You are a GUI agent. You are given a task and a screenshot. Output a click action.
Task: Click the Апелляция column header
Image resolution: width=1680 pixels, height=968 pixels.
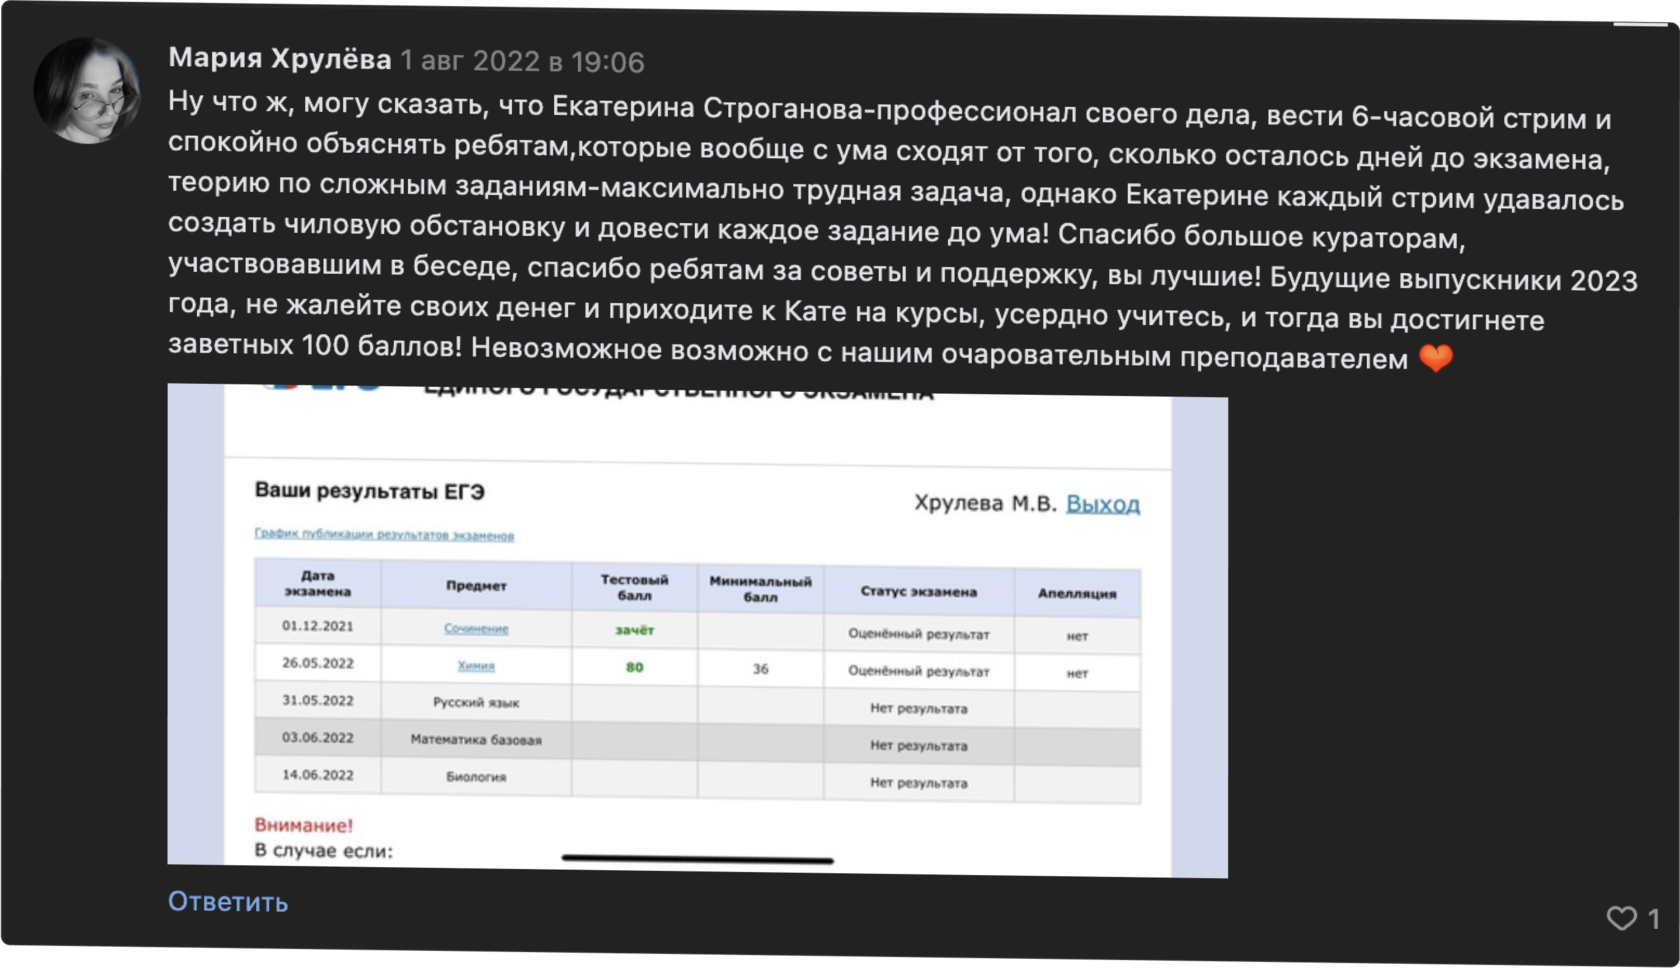click(1077, 593)
